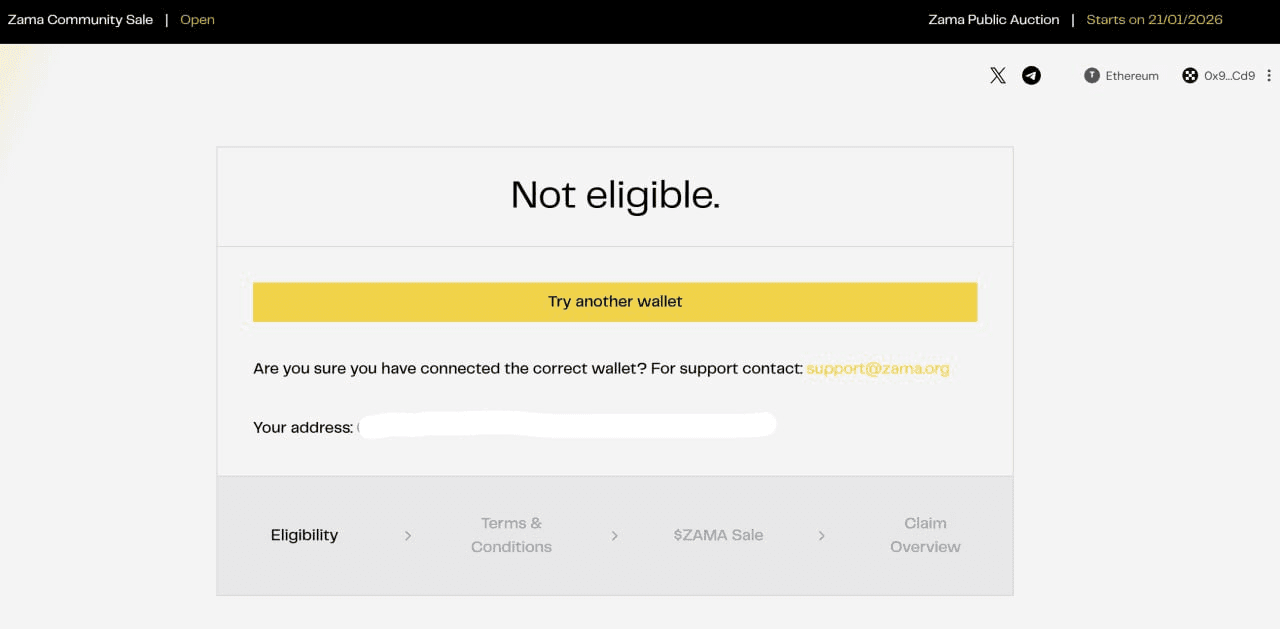Click the chevron after Eligibility step
This screenshot has height=629, width=1280.
(x=408, y=536)
